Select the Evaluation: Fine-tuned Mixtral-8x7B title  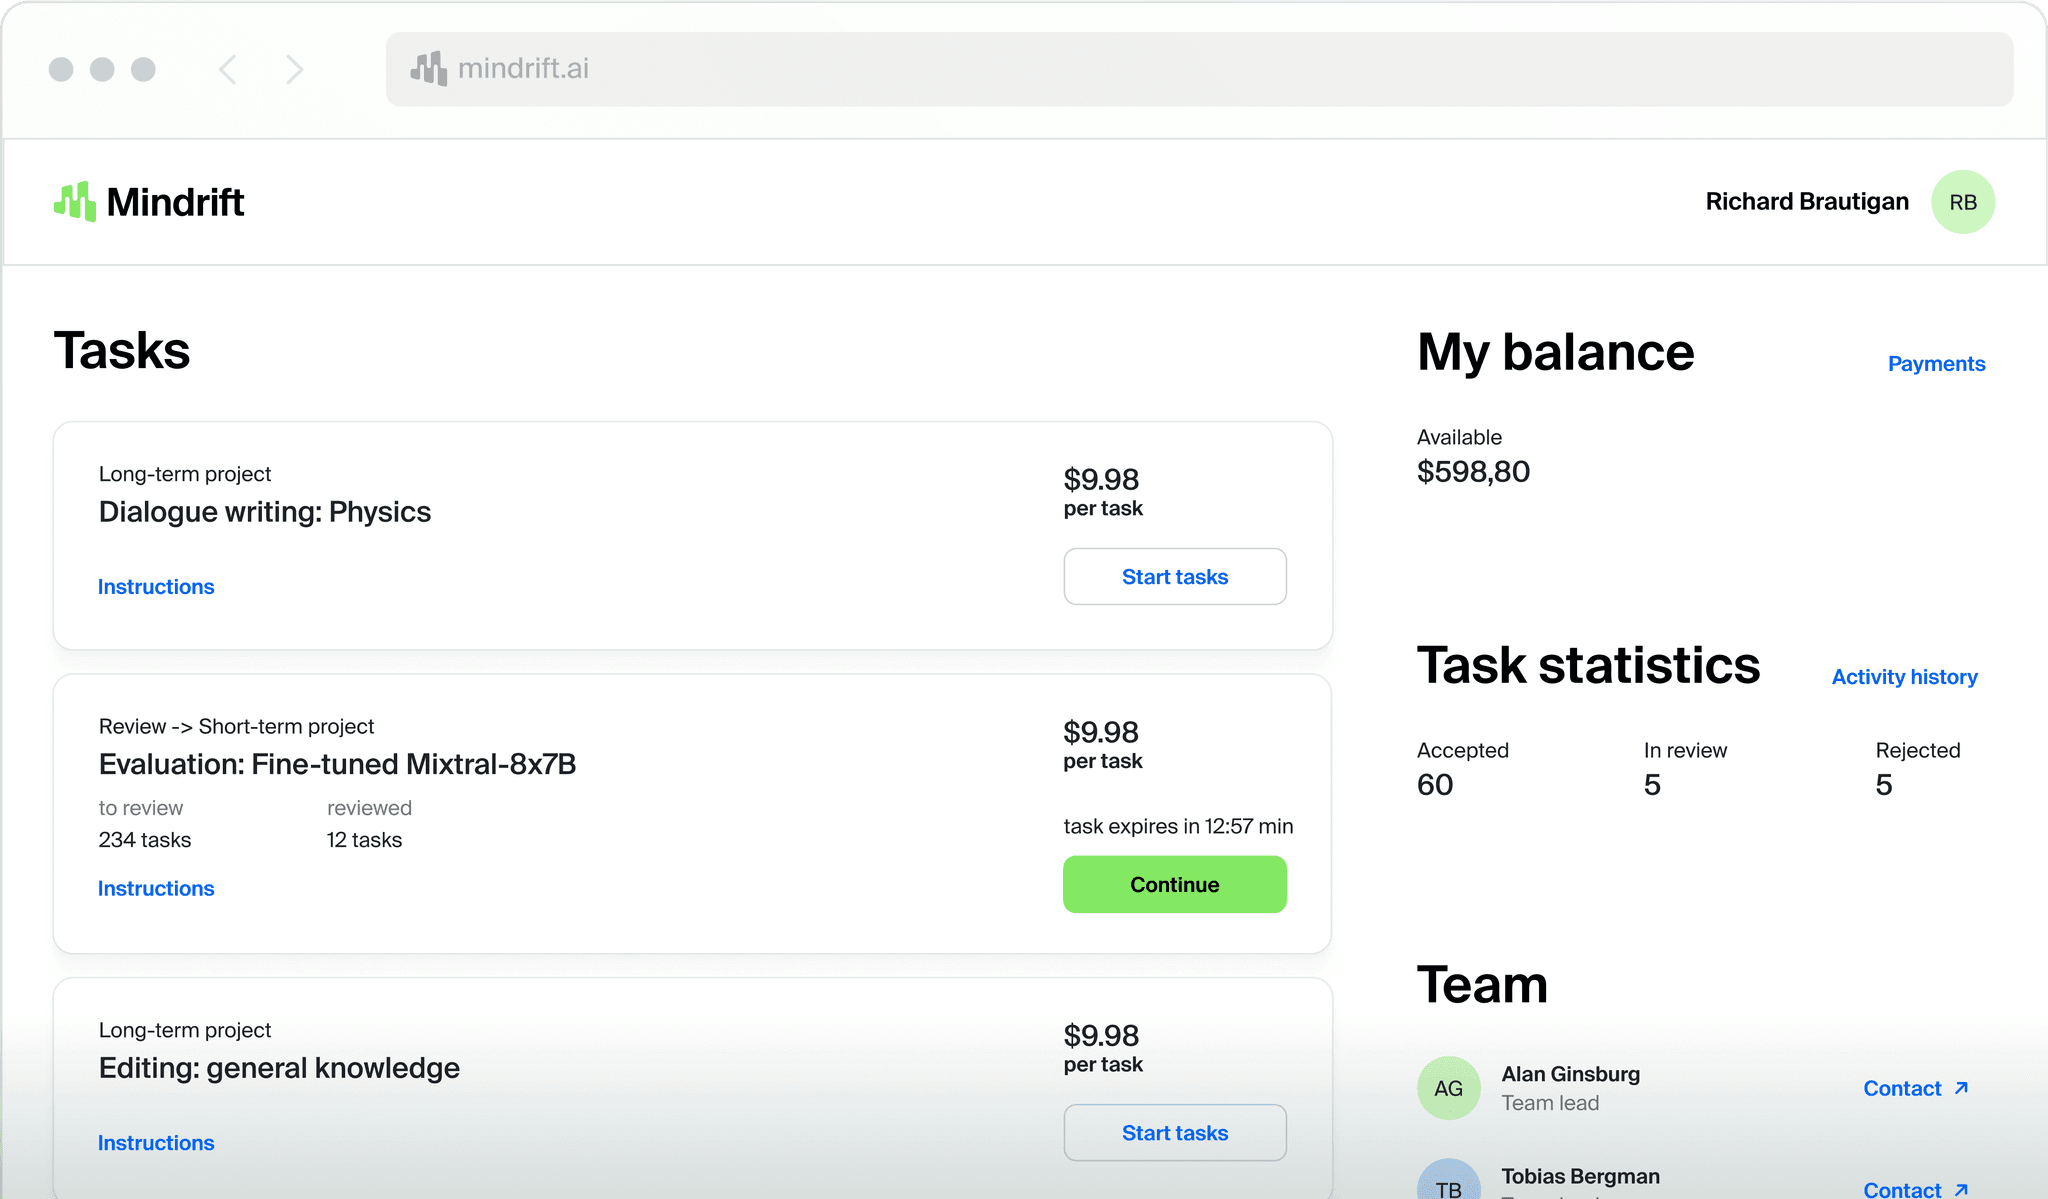click(337, 765)
